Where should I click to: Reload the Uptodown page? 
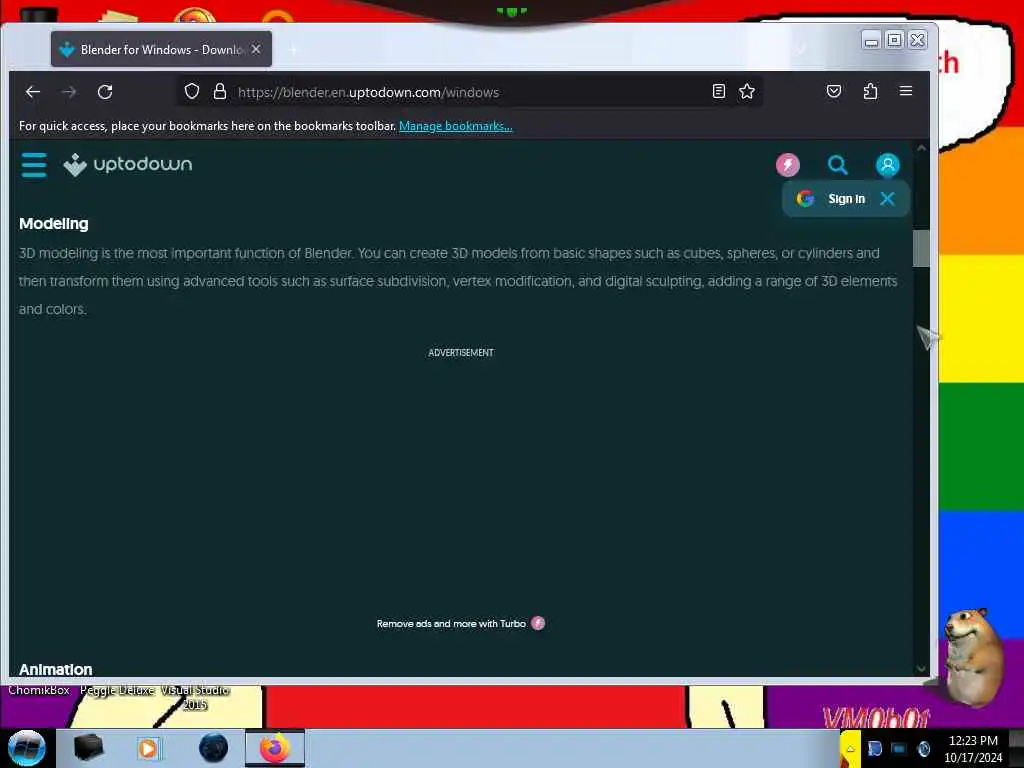[x=105, y=92]
